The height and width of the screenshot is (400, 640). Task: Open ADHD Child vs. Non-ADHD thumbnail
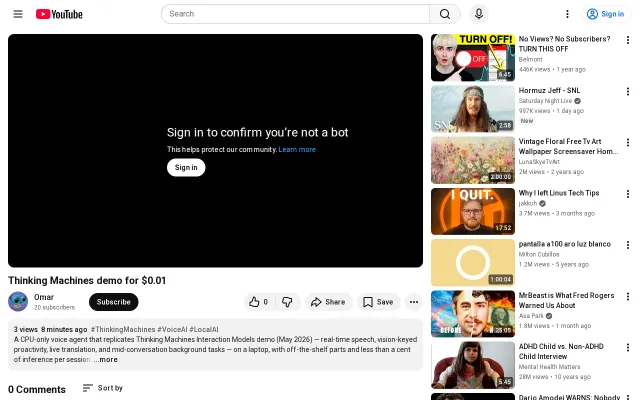(473, 365)
